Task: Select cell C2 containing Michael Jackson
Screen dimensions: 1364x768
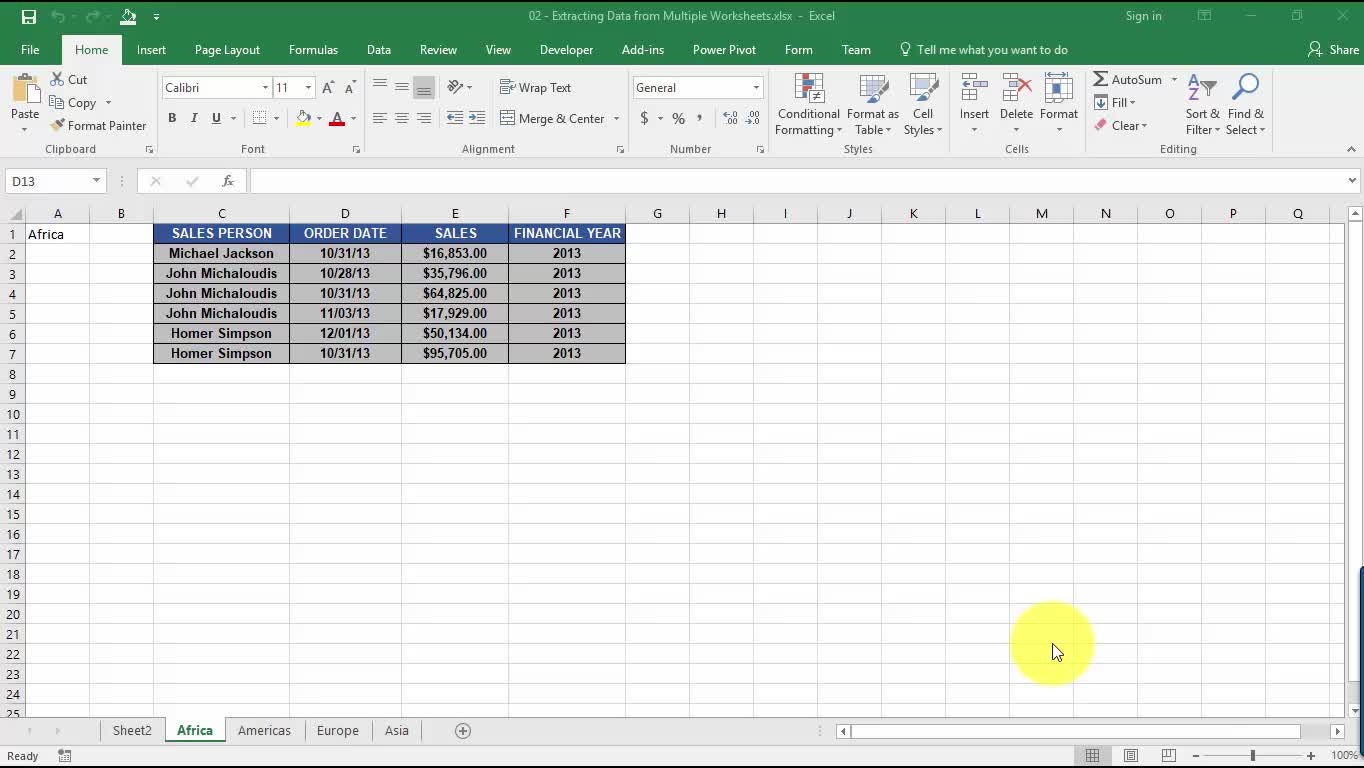Action: [x=221, y=254]
